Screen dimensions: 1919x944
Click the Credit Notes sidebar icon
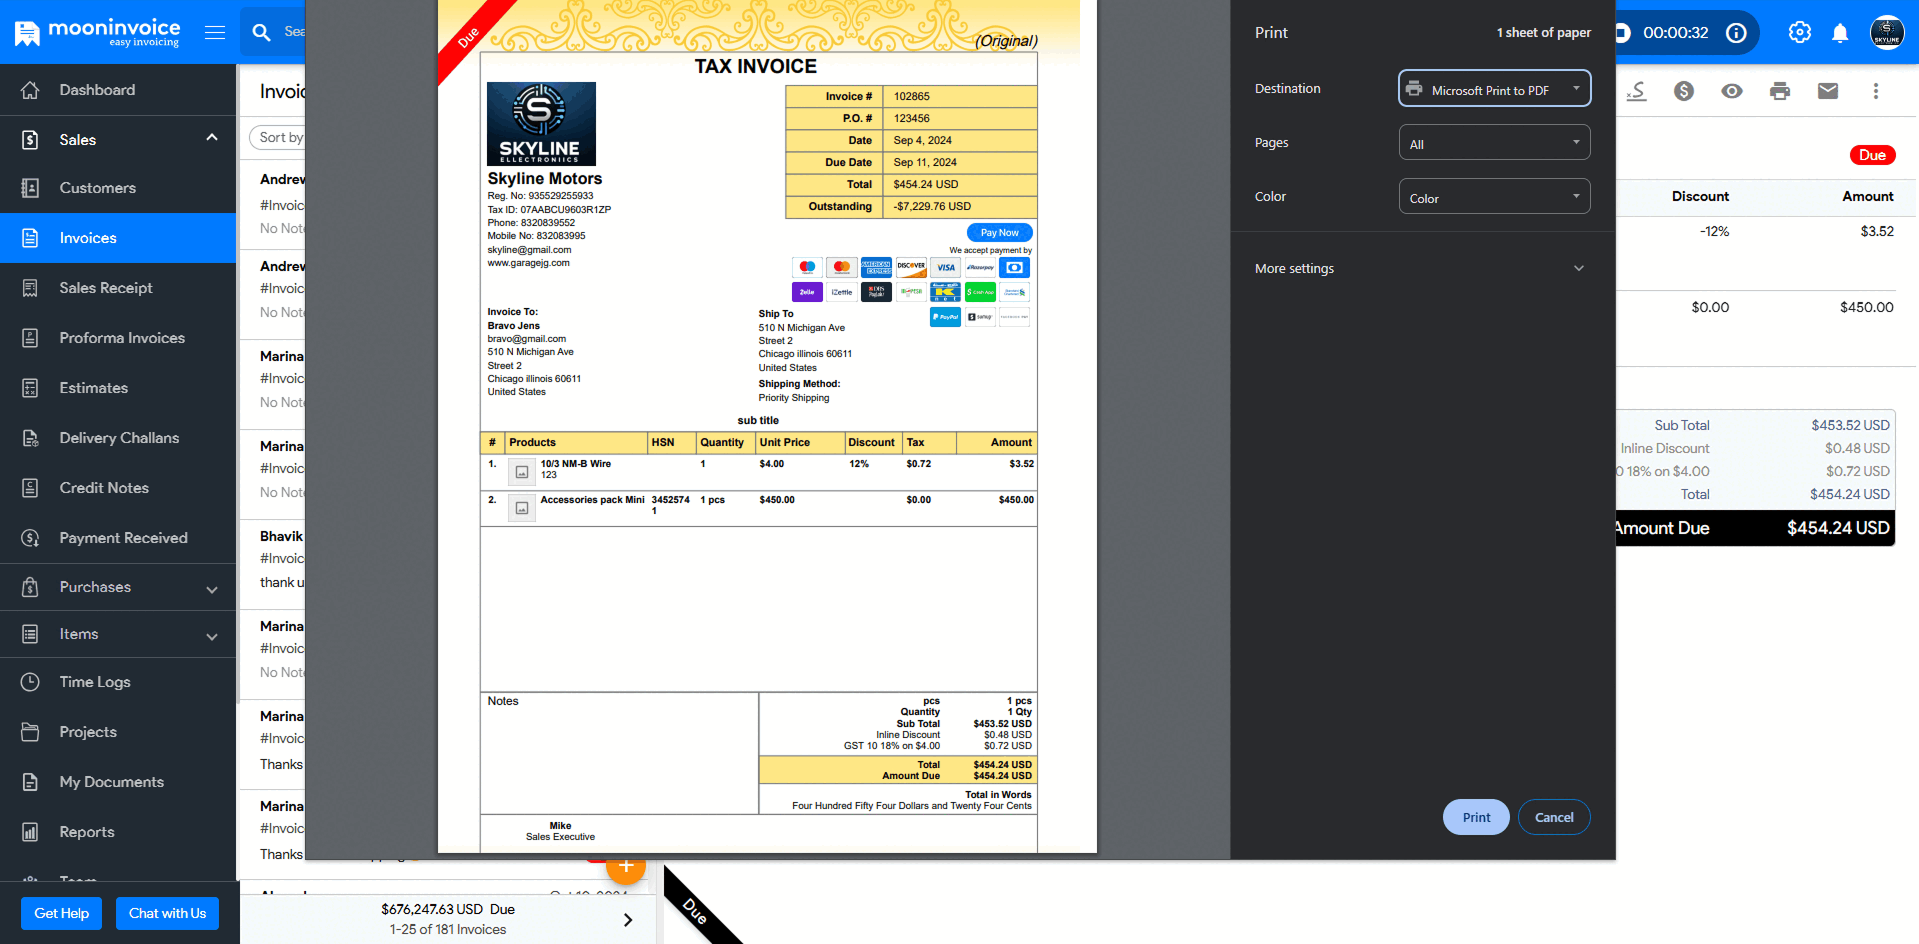(x=30, y=488)
